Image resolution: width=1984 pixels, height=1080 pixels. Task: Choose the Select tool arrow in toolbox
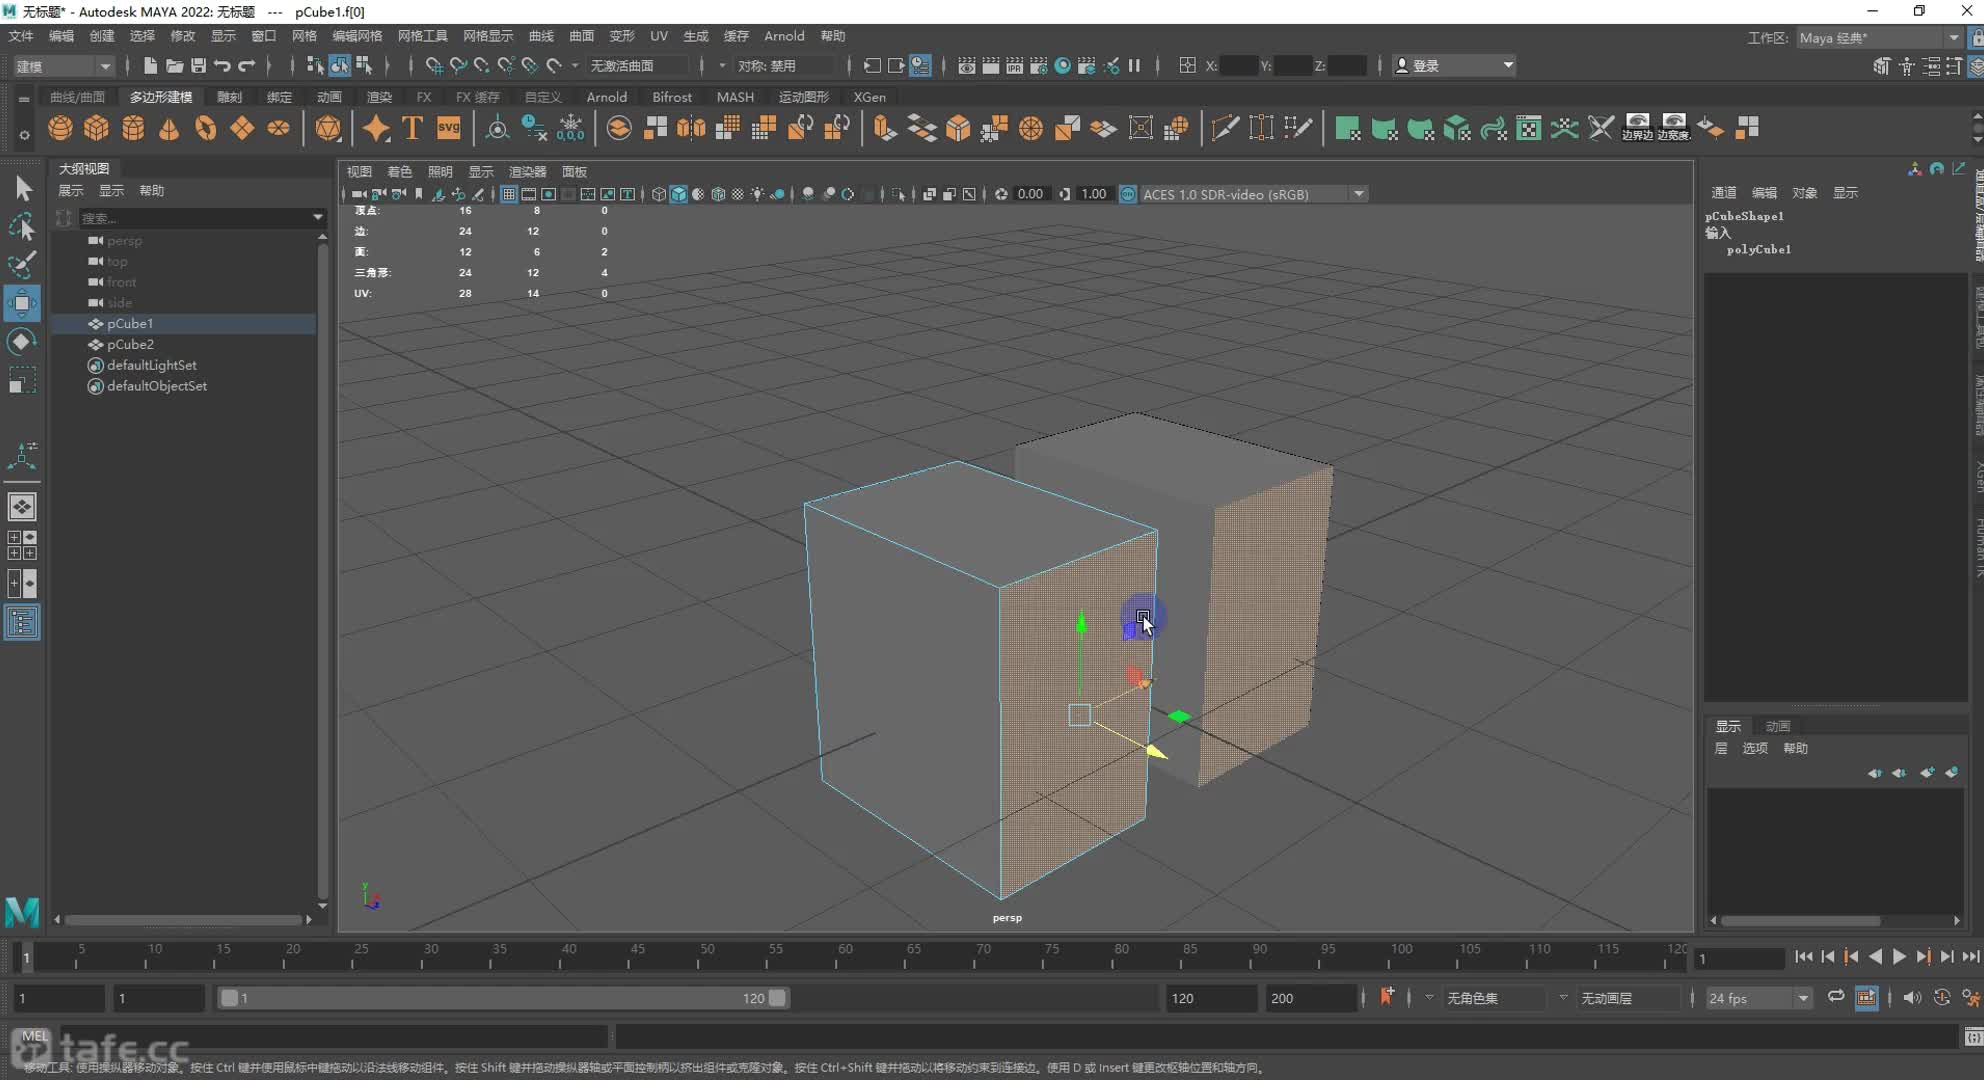click(x=22, y=189)
